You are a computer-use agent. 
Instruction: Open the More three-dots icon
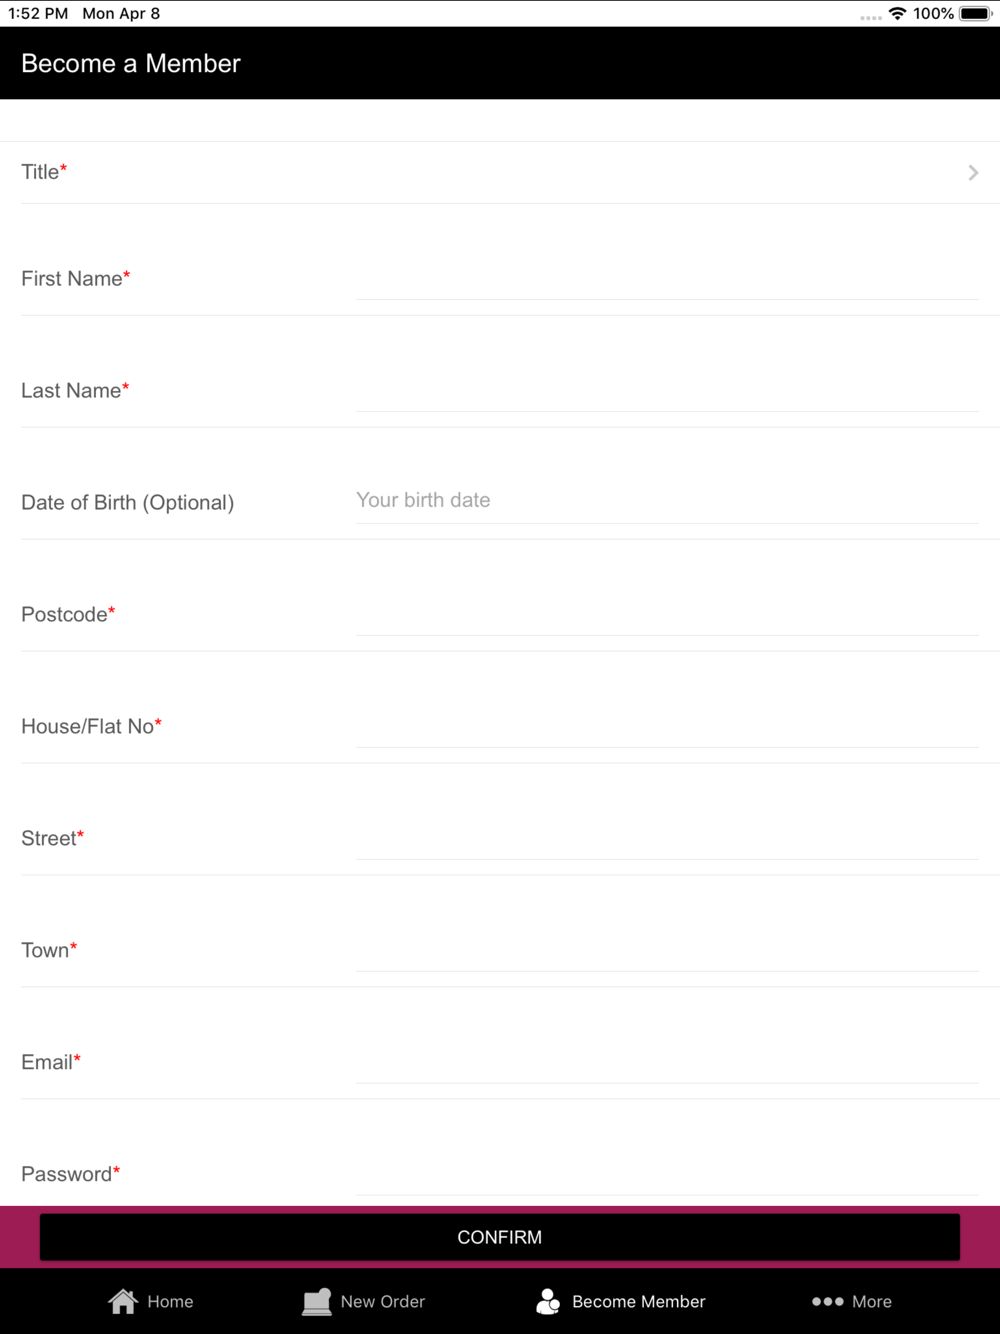pyautogui.click(x=827, y=1302)
